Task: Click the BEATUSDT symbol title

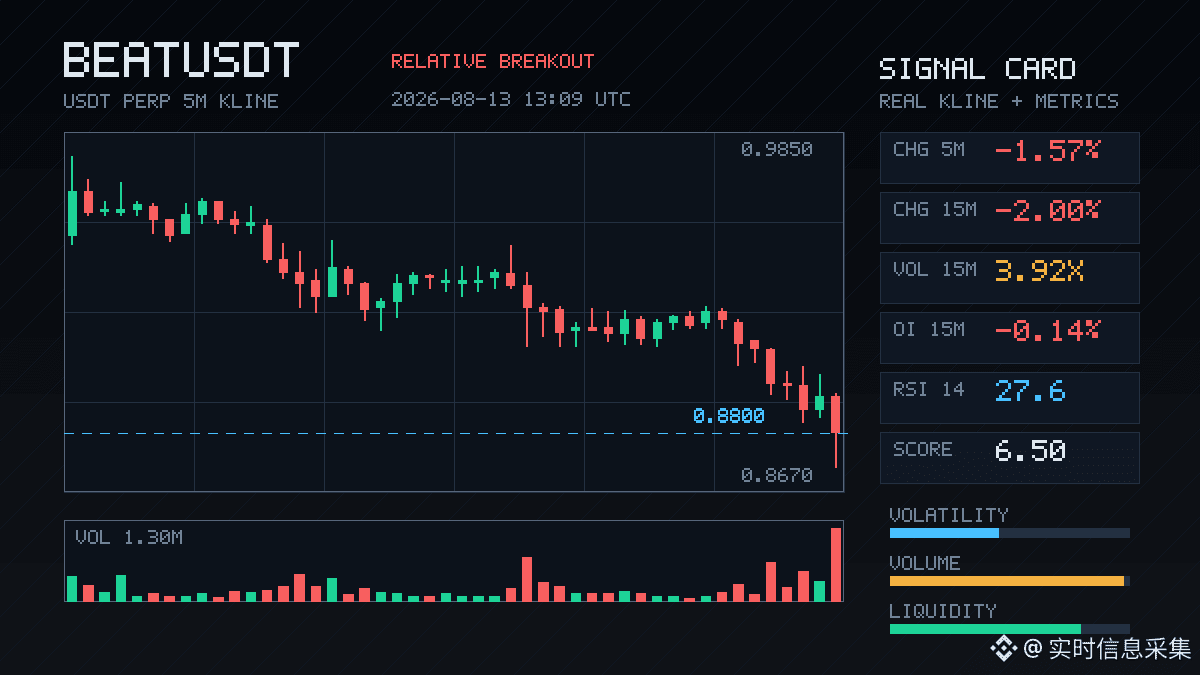Action: click(x=181, y=60)
